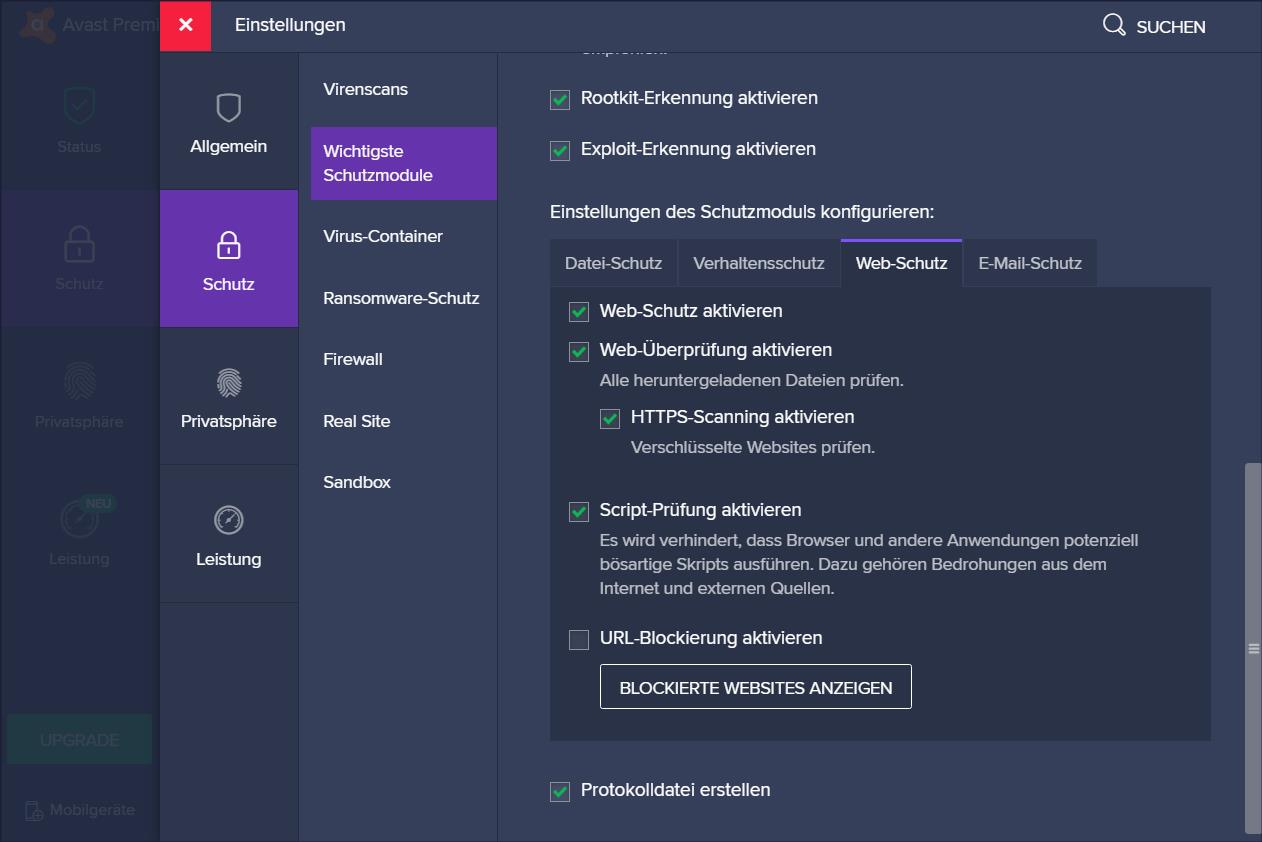1262x842 pixels.
Task: Click 'Alle heruntergeladenen Dateien prüfen.' text
Action: (x=752, y=380)
